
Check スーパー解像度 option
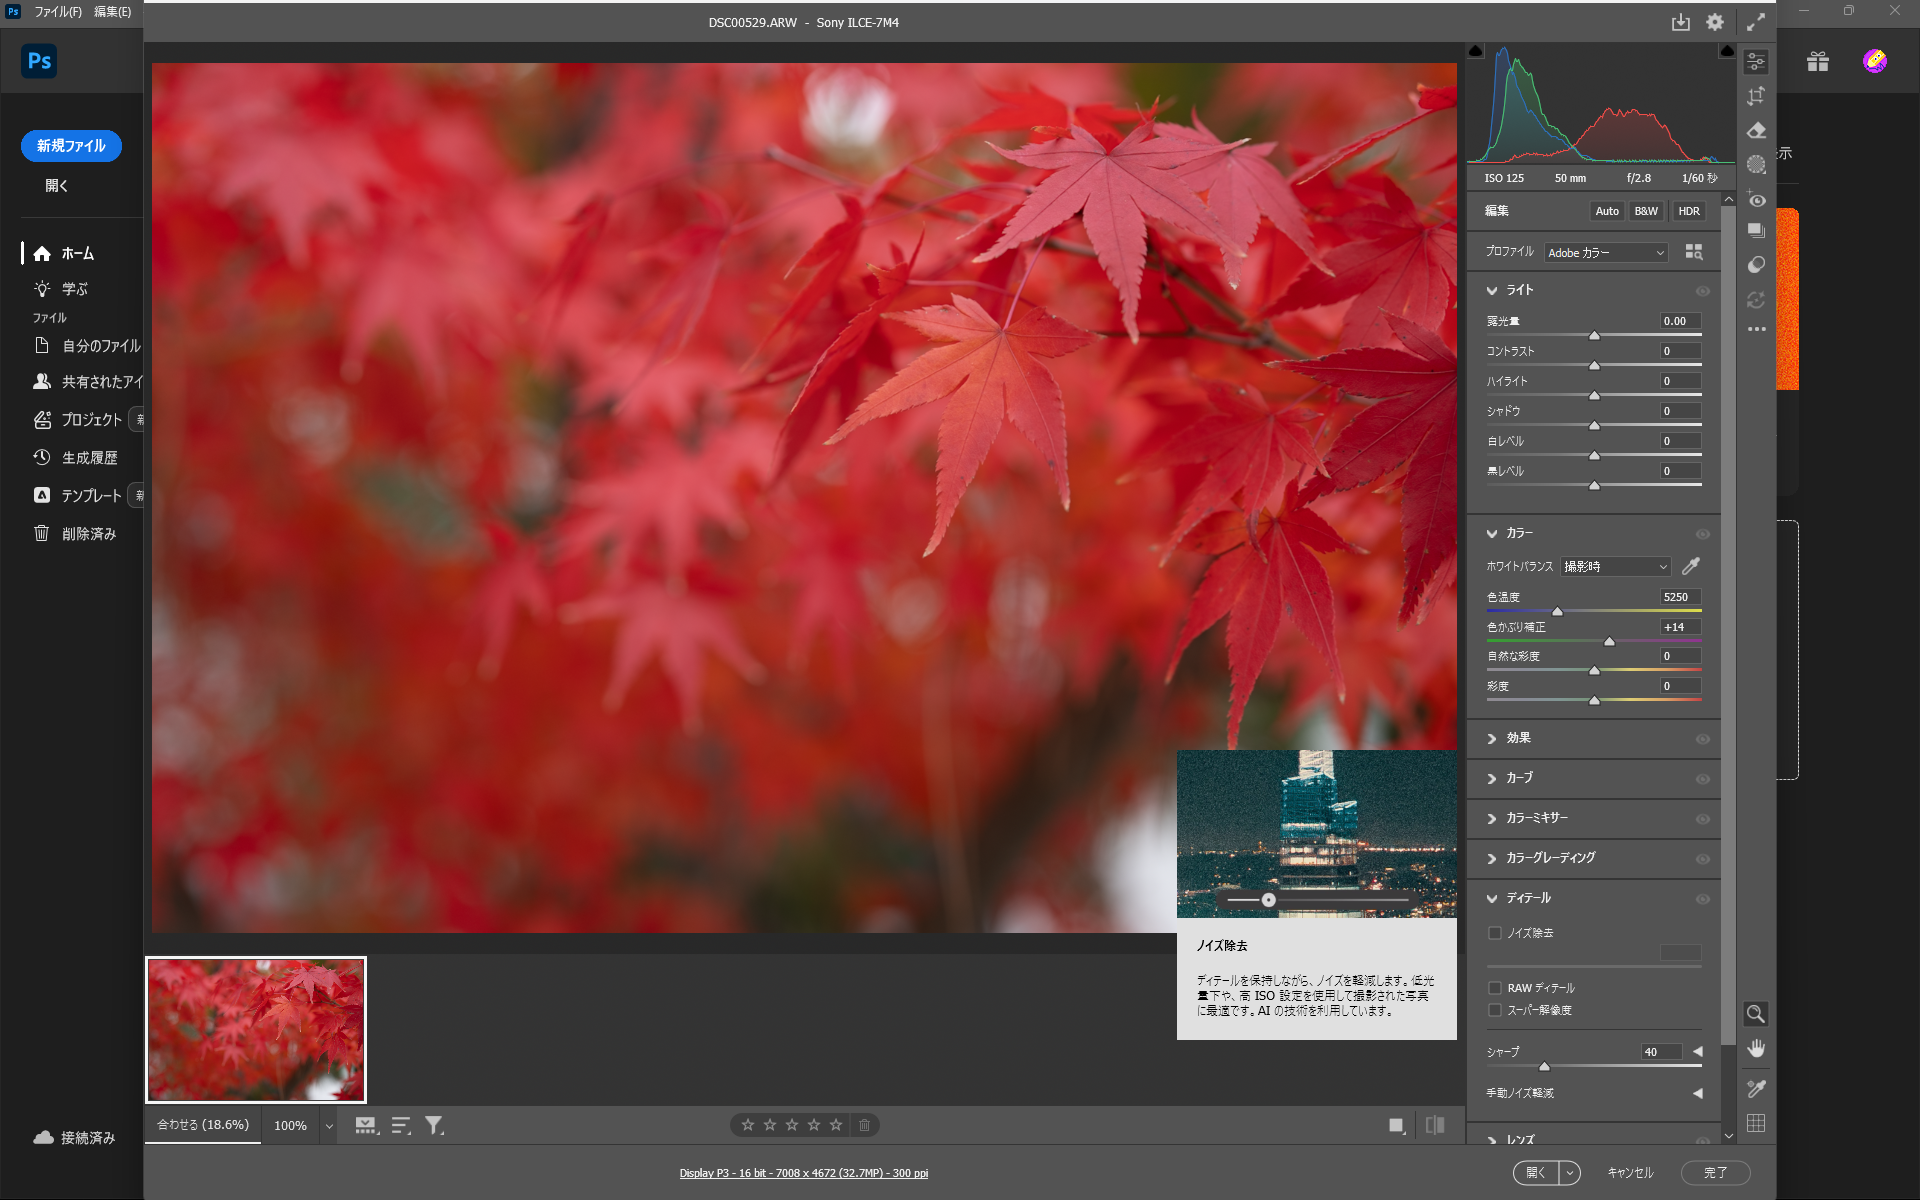(x=1495, y=1010)
